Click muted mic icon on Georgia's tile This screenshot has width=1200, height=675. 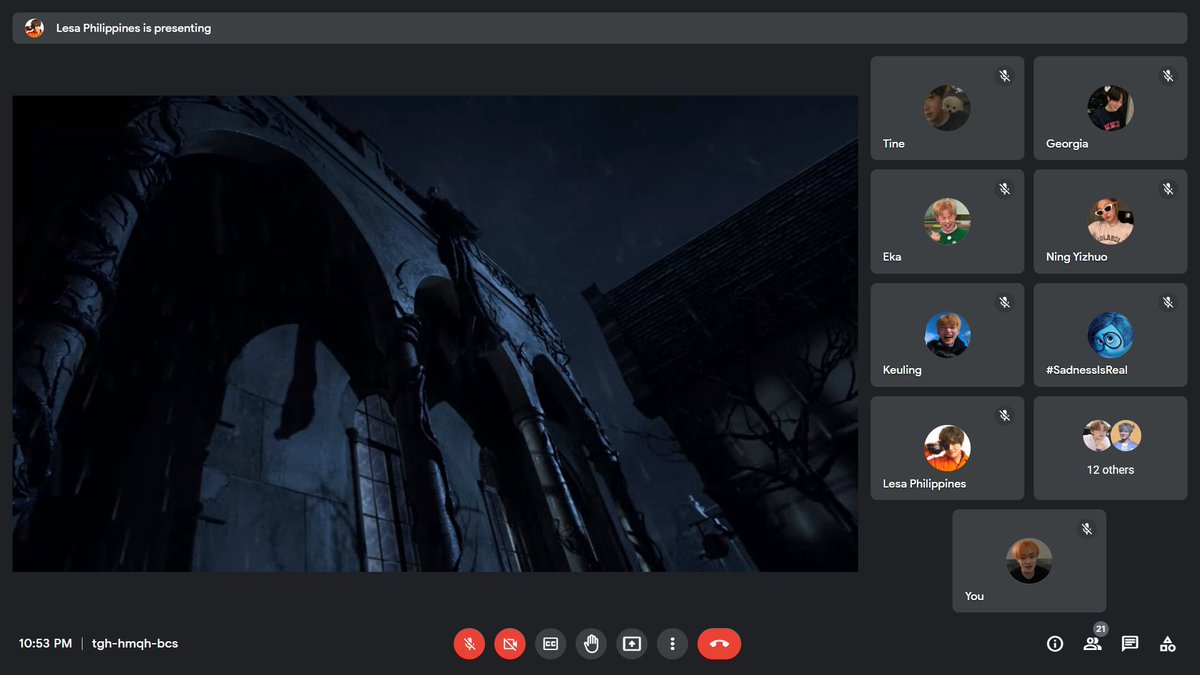point(1167,76)
